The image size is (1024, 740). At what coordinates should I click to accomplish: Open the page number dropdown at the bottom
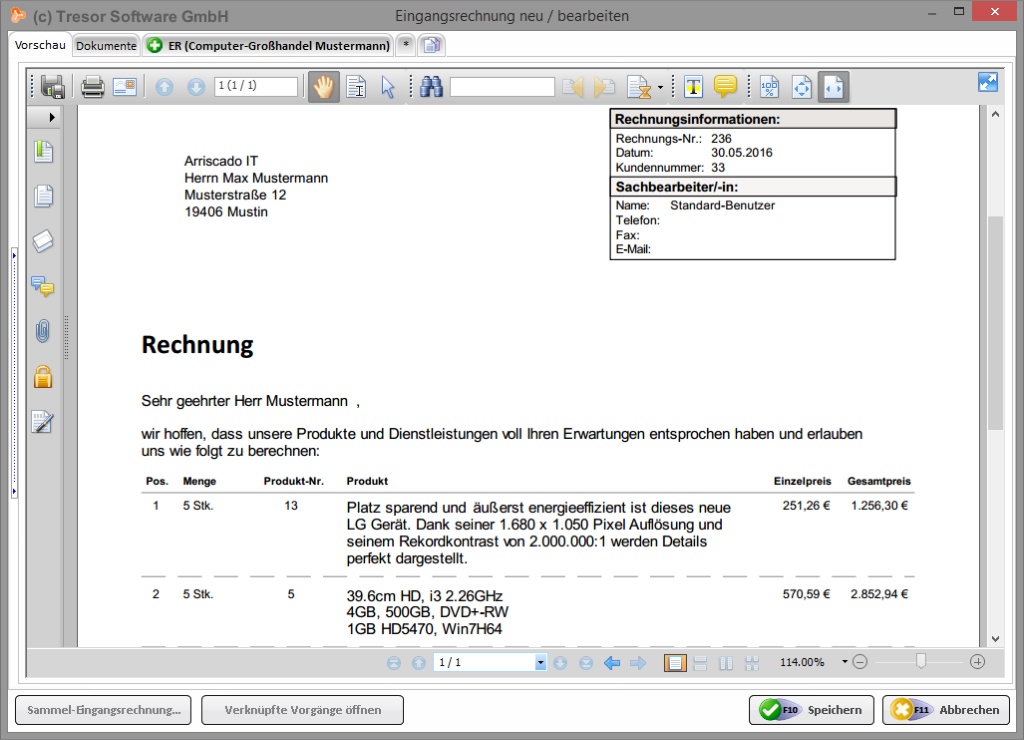pos(541,662)
